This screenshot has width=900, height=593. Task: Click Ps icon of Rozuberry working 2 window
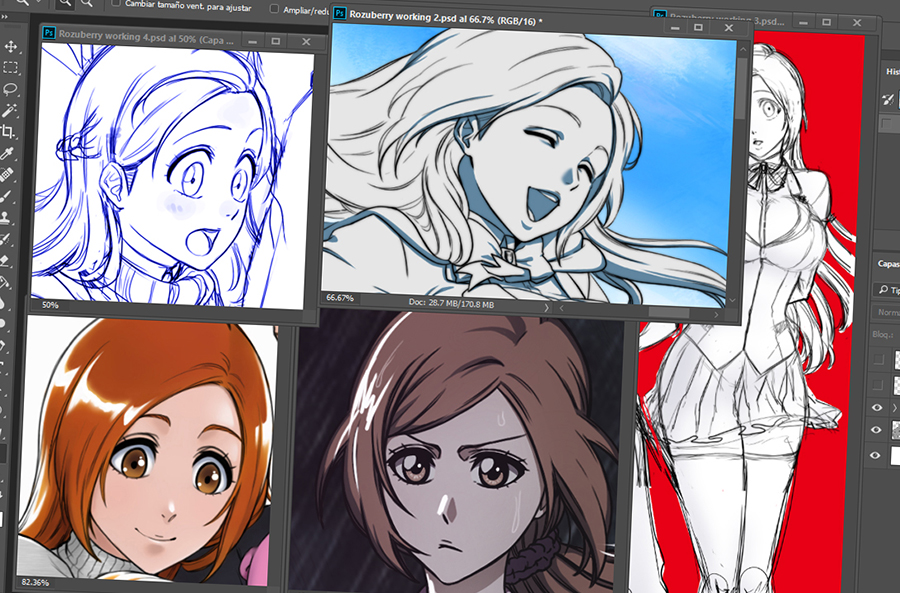click(340, 13)
